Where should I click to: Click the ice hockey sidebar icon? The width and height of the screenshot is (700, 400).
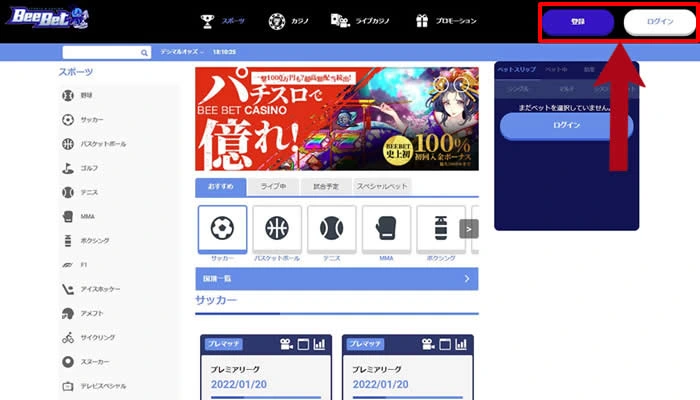(67, 289)
